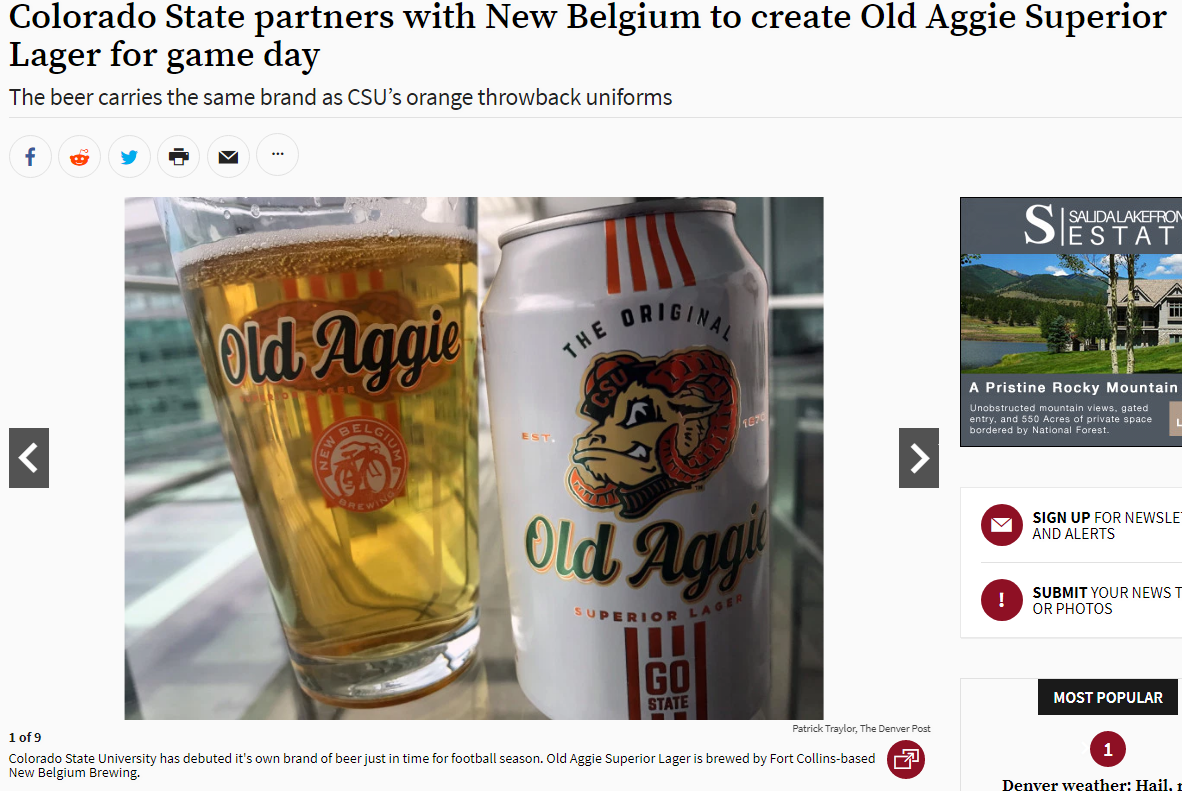Click the article headline about Old Aggie

tap(587, 35)
